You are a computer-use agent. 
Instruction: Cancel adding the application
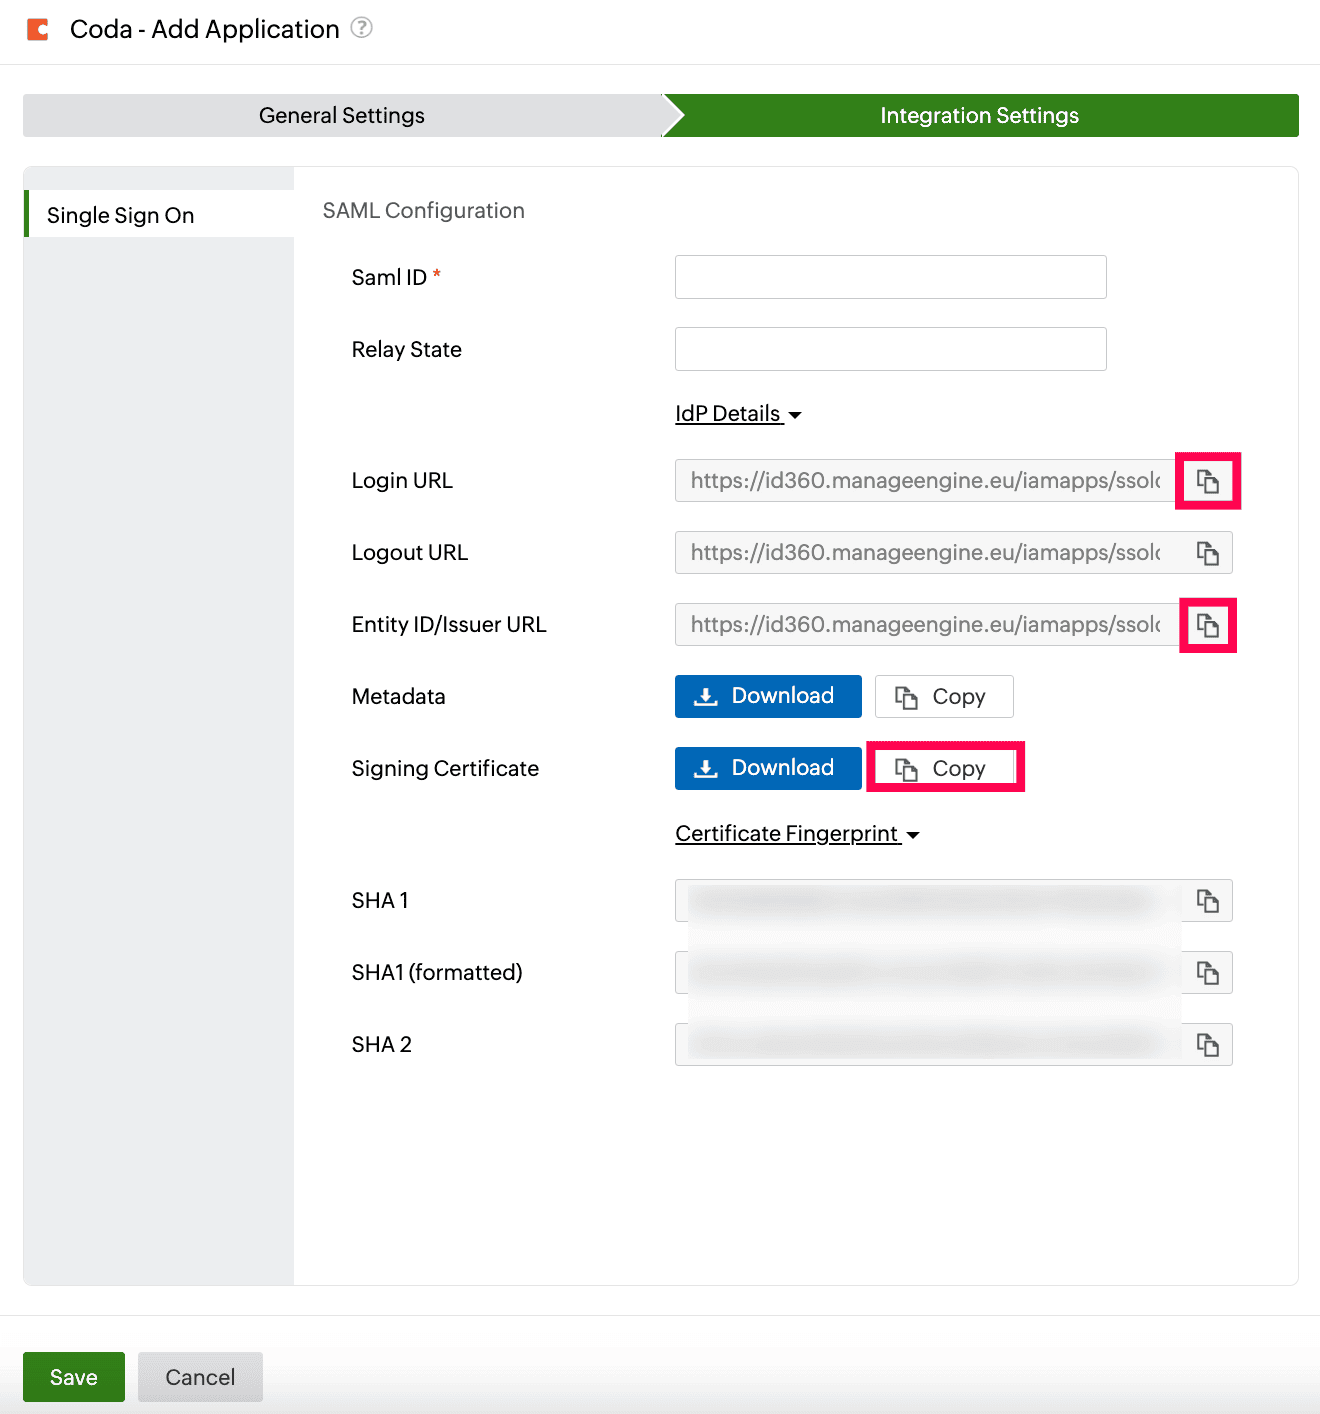tap(200, 1377)
